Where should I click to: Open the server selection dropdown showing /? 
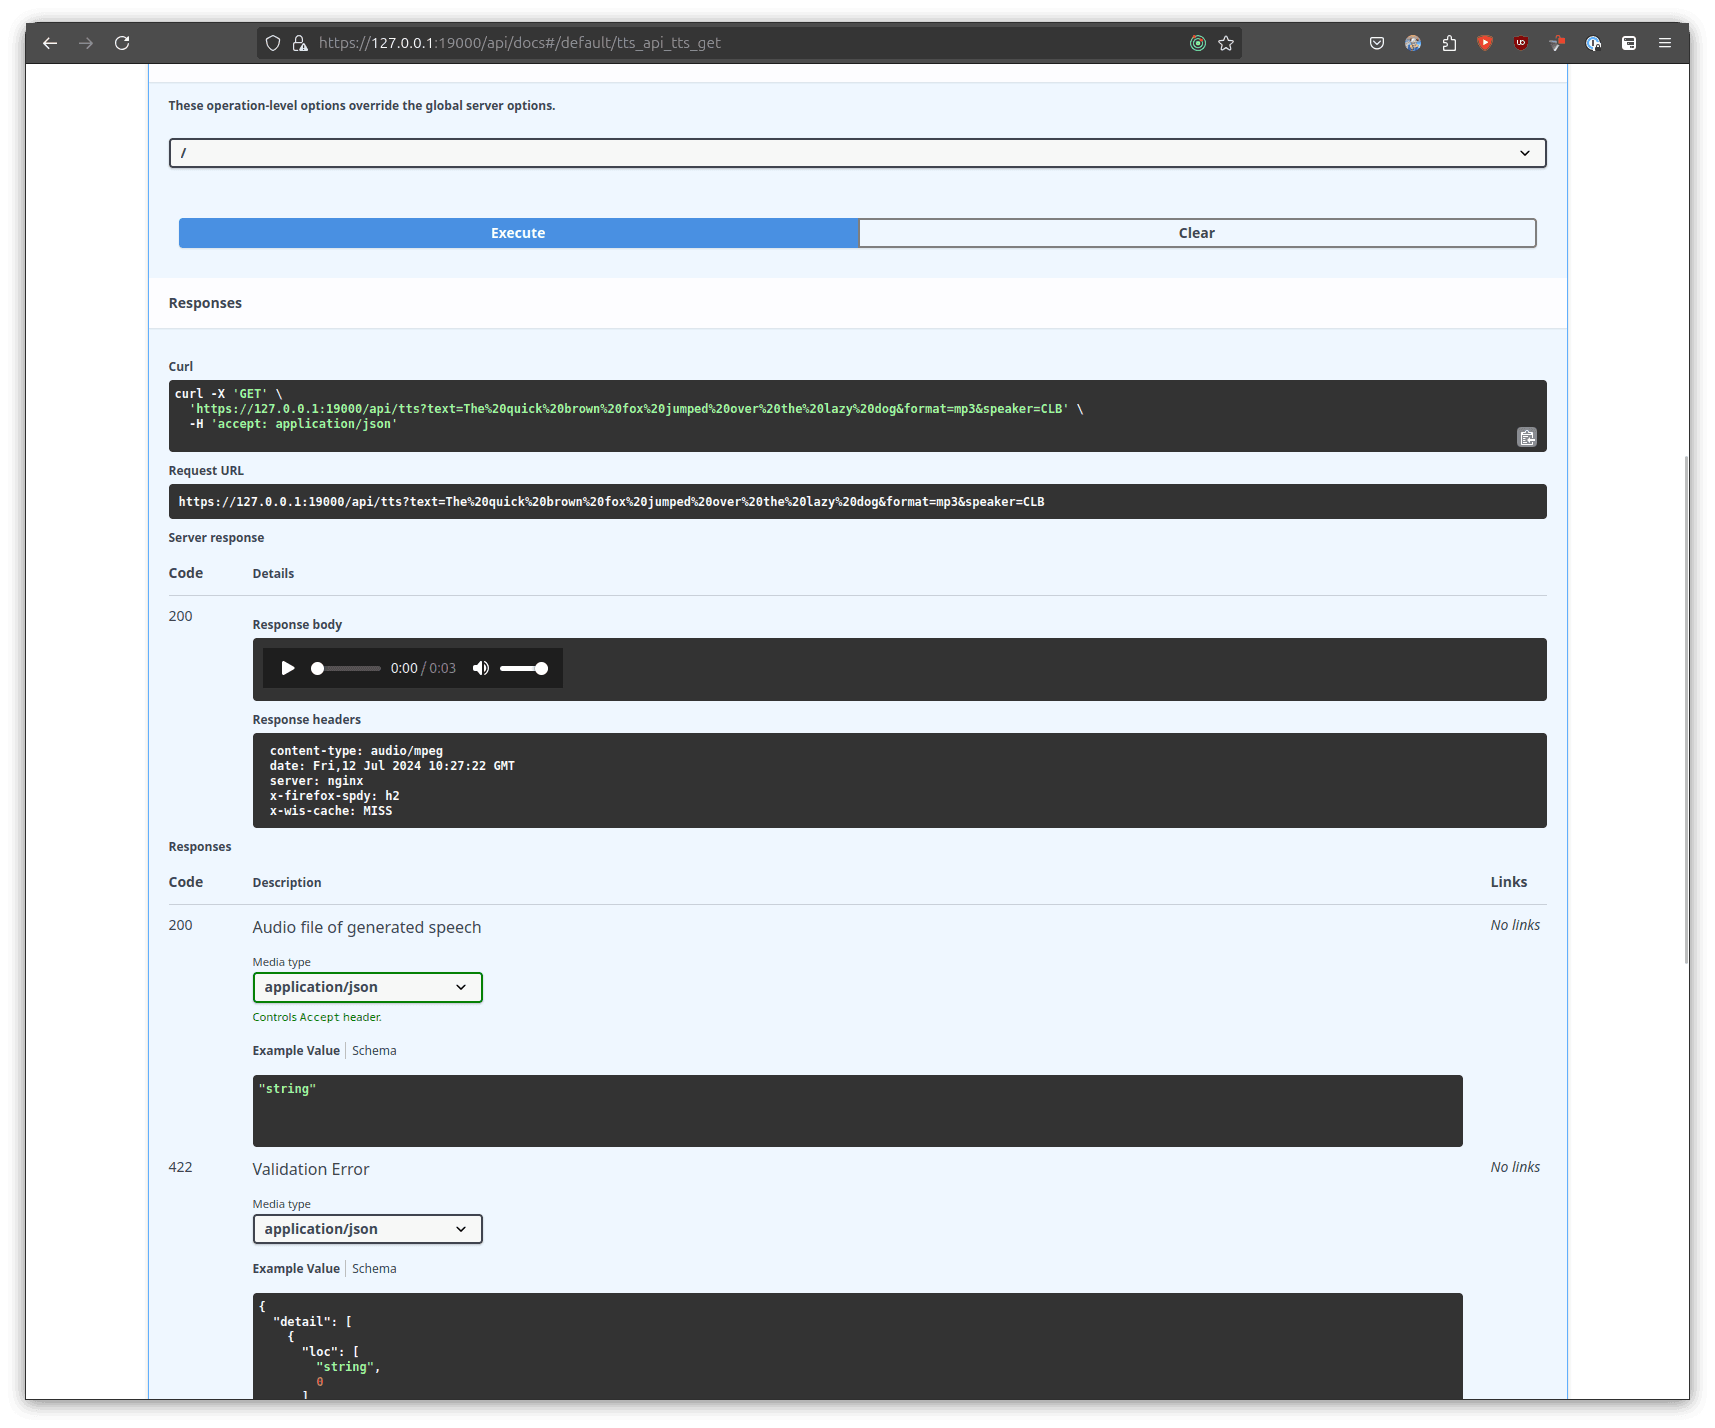tap(857, 152)
